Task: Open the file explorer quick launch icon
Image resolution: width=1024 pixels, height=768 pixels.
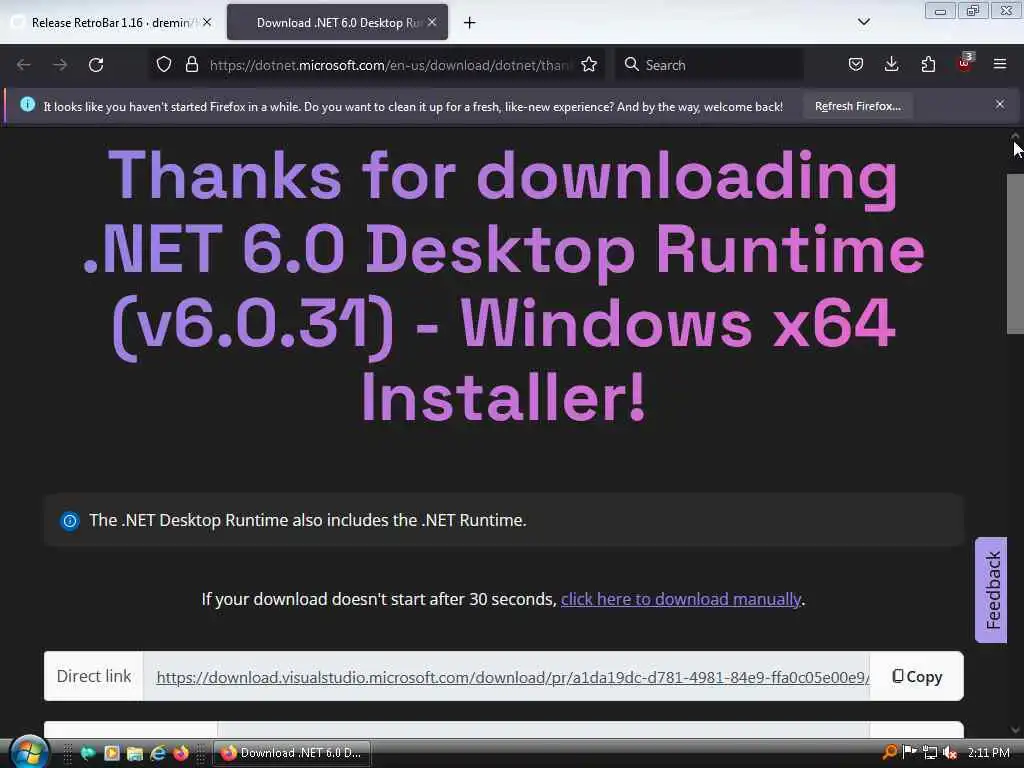Action: pos(135,753)
